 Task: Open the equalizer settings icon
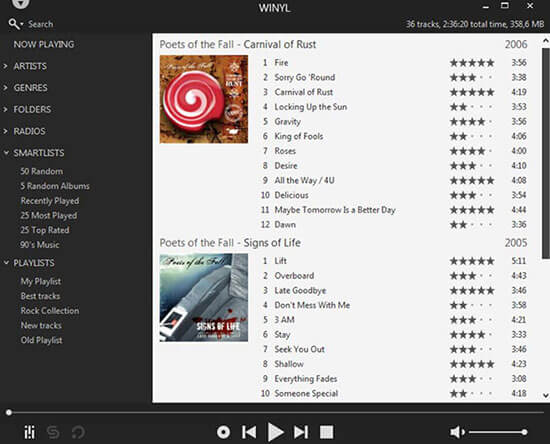coord(29,432)
